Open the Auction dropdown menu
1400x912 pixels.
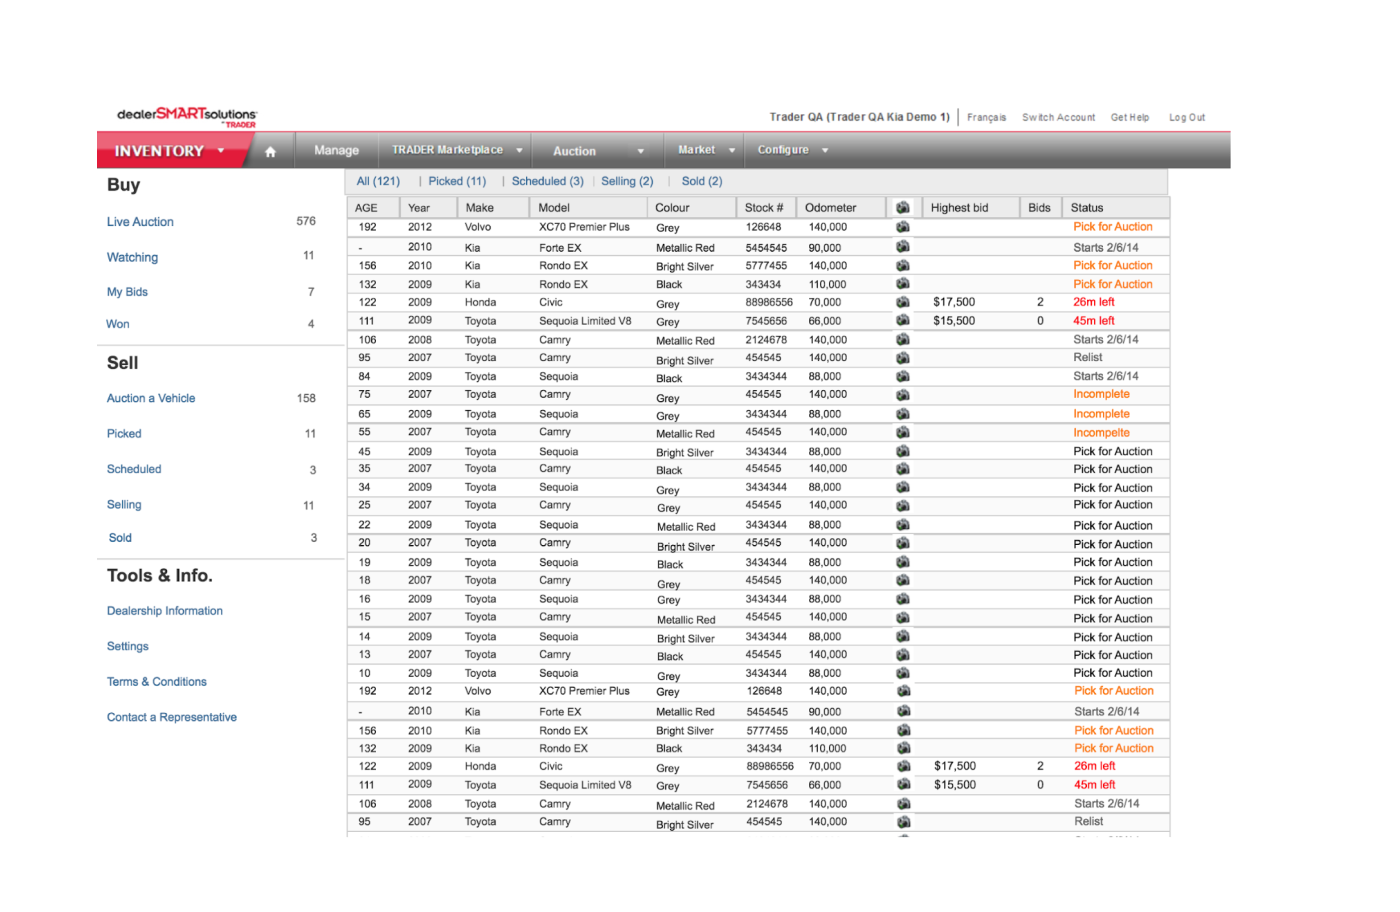pos(598,151)
